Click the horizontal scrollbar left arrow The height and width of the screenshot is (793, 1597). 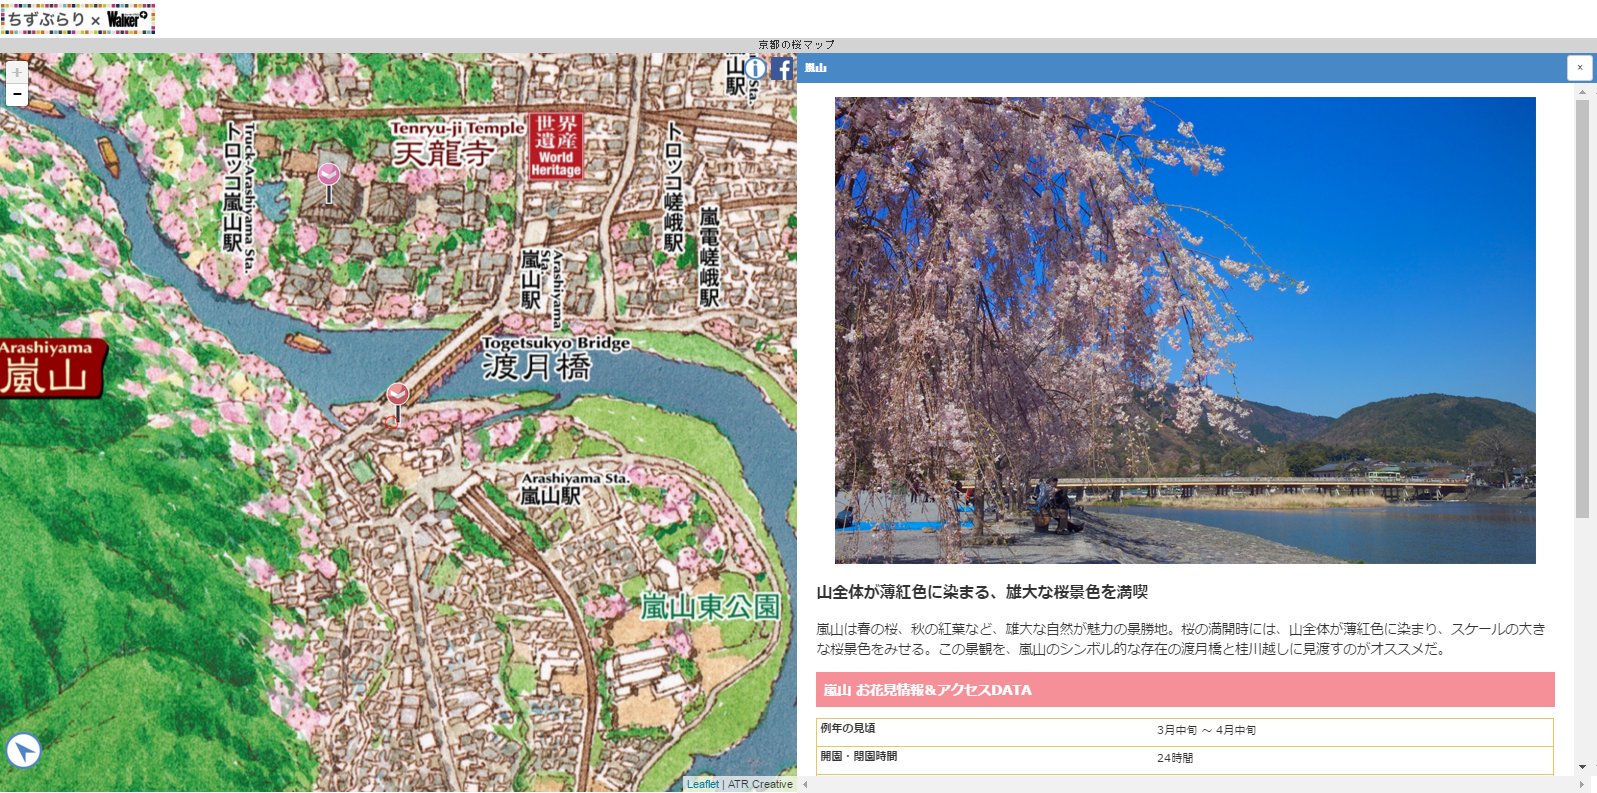(805, 785)
